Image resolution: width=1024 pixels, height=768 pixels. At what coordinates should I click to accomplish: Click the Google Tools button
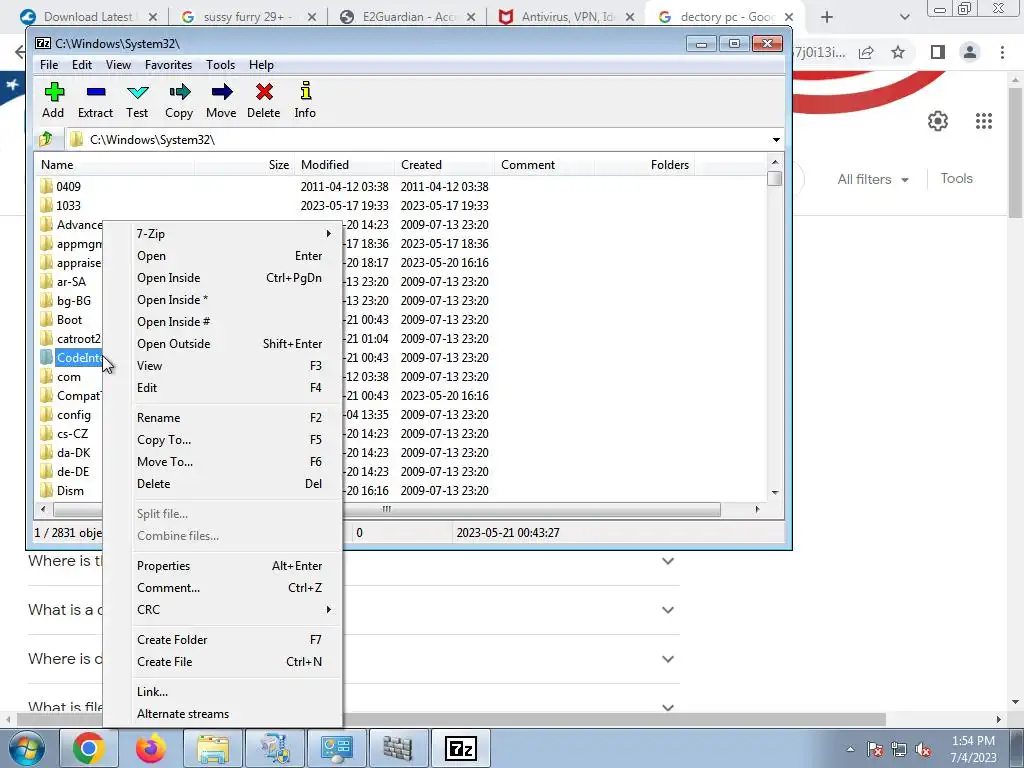pyautogui.click(x=956, y=178)
